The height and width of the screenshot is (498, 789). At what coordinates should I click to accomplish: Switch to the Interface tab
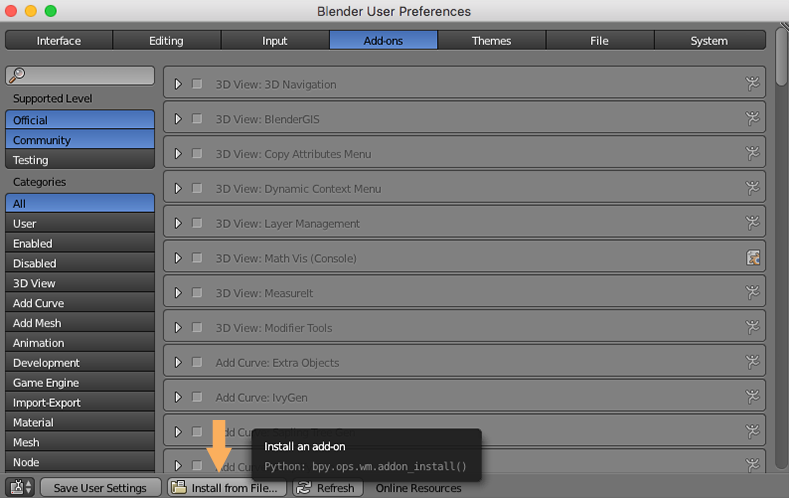59,40
